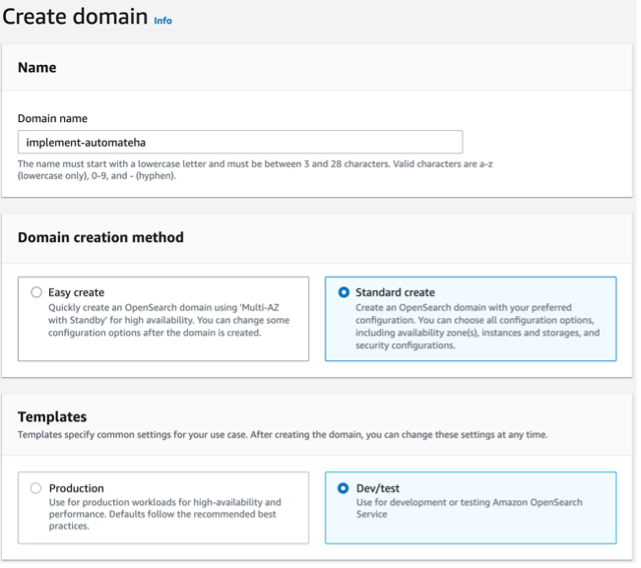Click the 'Domain name' field label
The height and width of the screenshot is (568, 641).
point(52,118)
